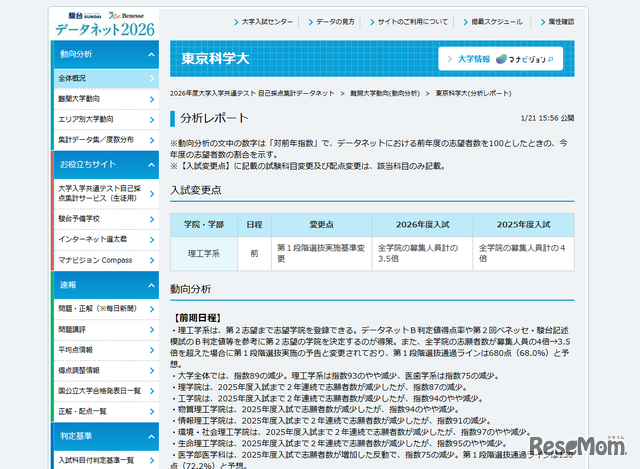Open 入試科目付判定基準一覧 in the sidebar
The width and height of the screenshot is (640, 469).
pyautogui.click(x=106, y=460)
